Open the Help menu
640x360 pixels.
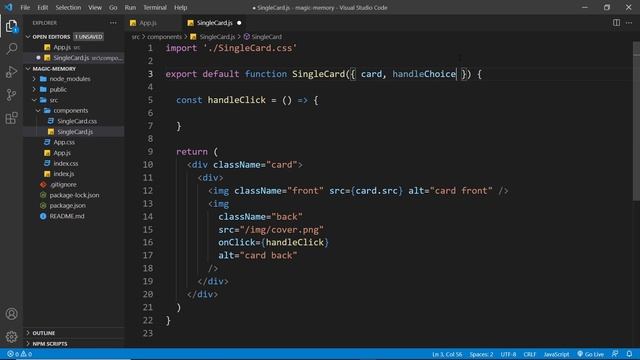[180, 7]
